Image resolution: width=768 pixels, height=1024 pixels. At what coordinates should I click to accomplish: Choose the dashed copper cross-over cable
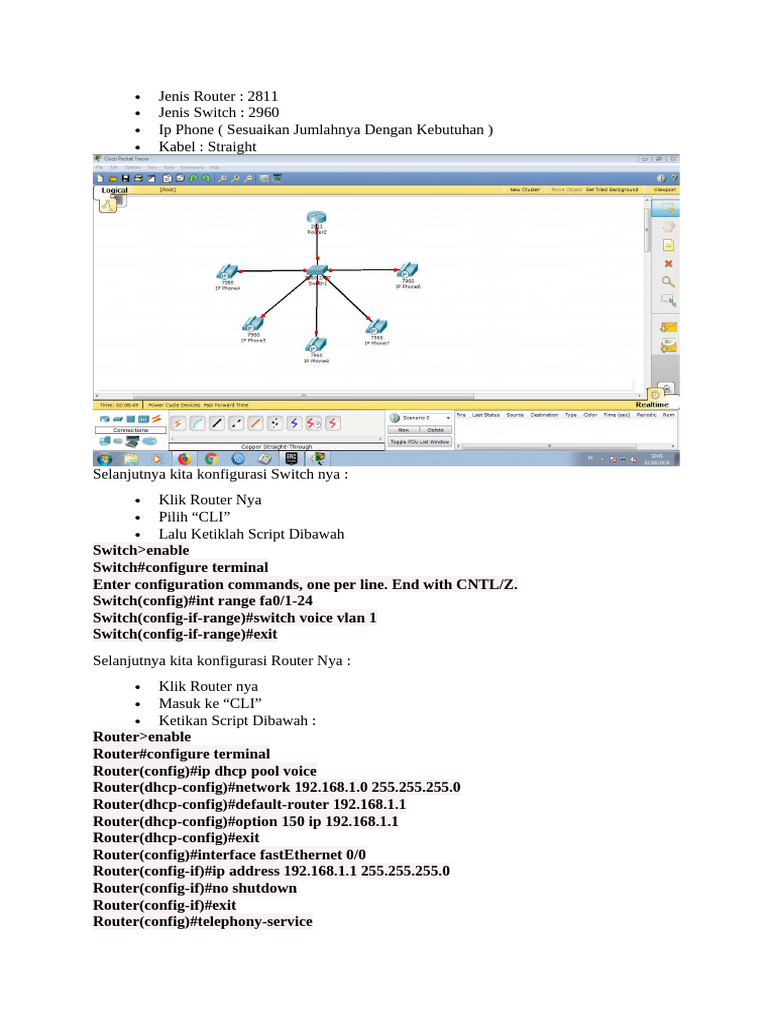[236, 424]
